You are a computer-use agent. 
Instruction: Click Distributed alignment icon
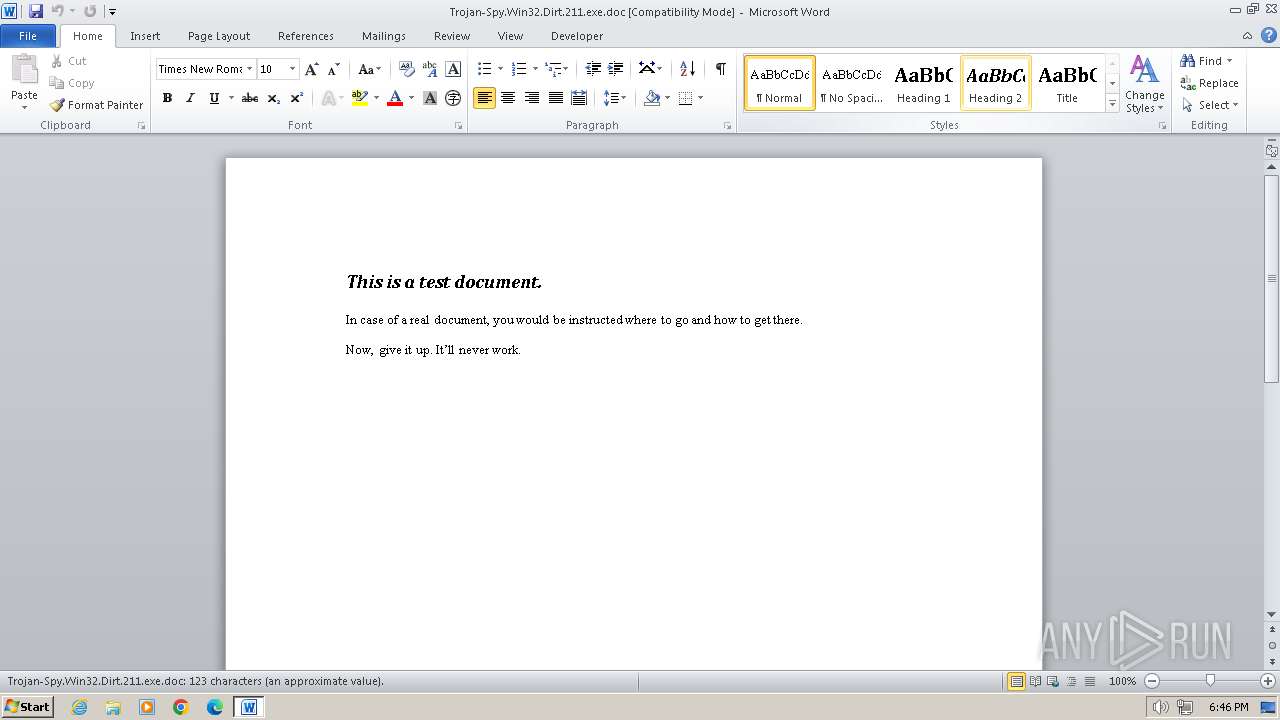pyautogui.click(x=579, y=98)
